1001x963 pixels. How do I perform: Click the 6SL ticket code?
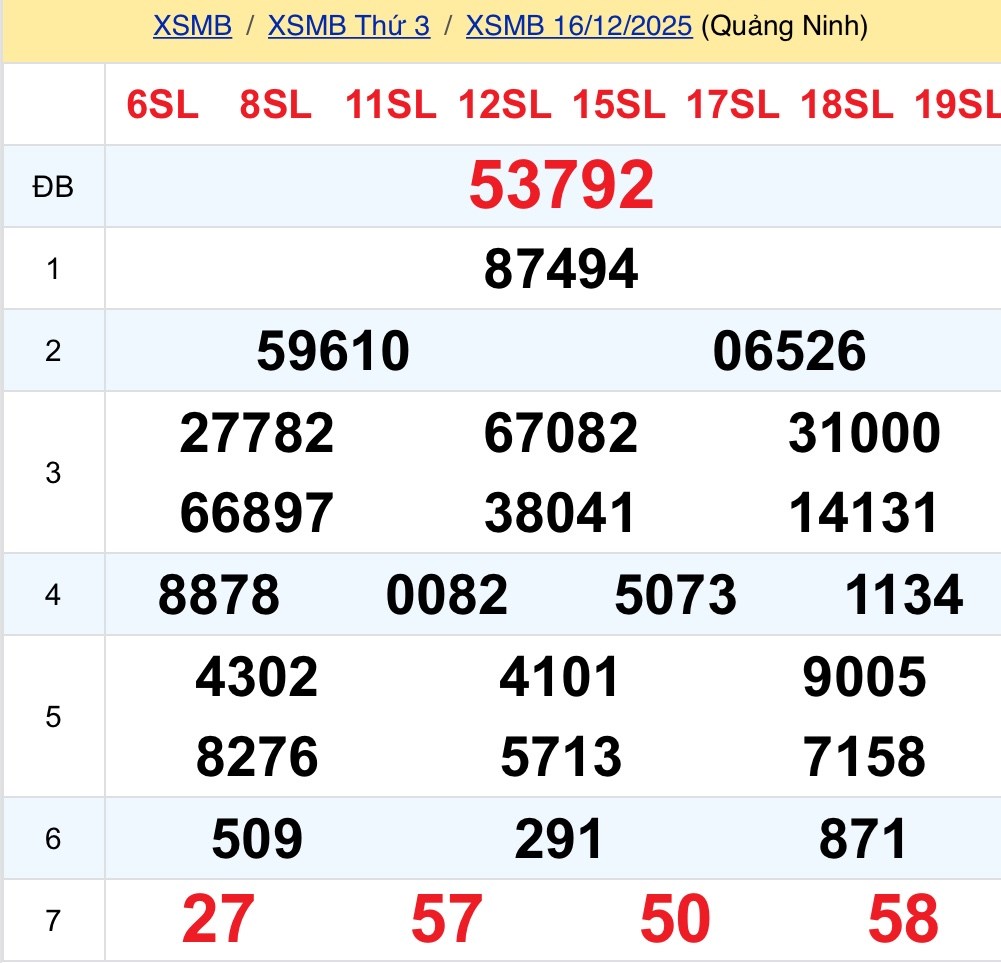tap(162, 105)
